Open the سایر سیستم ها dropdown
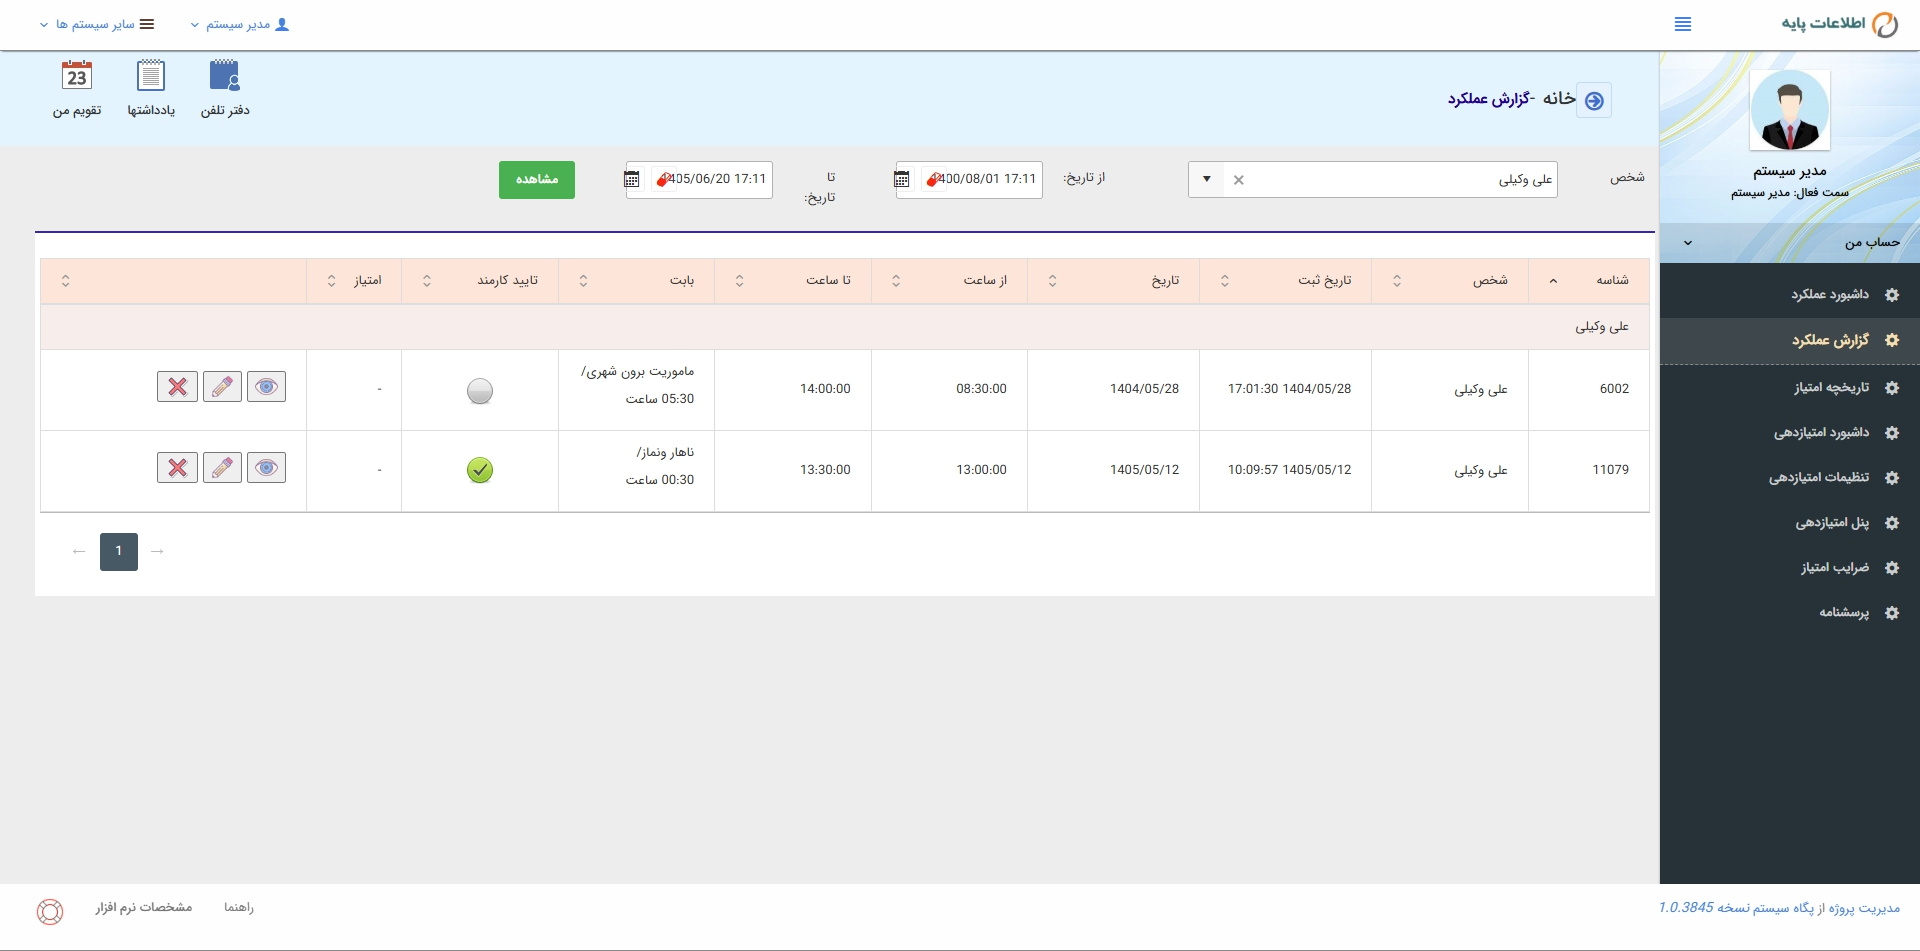This screenshot has width=1920, height=951. click(97, 24)
